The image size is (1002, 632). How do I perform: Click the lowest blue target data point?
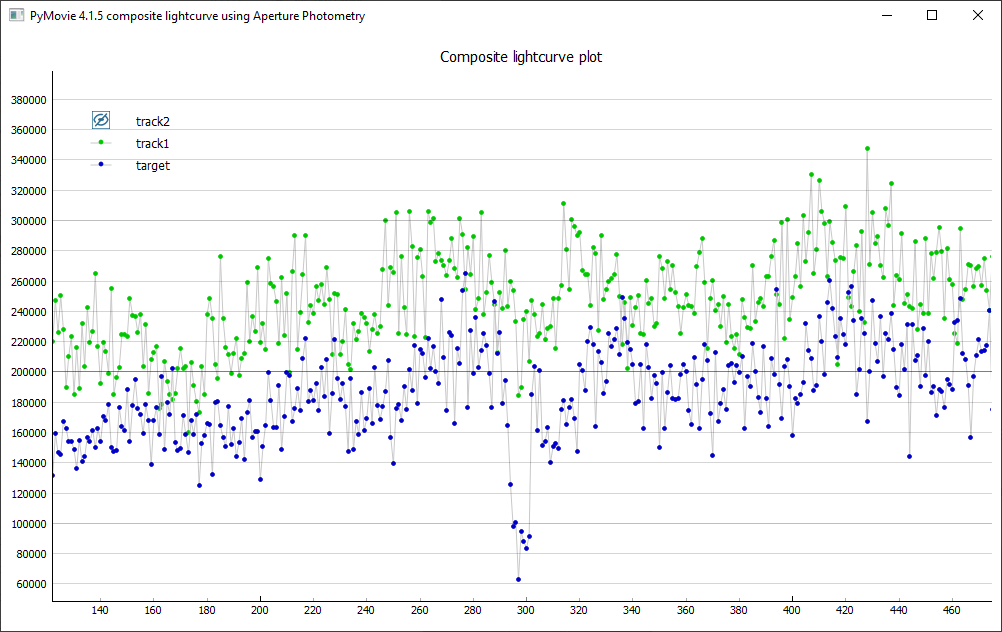click(518, 579)
